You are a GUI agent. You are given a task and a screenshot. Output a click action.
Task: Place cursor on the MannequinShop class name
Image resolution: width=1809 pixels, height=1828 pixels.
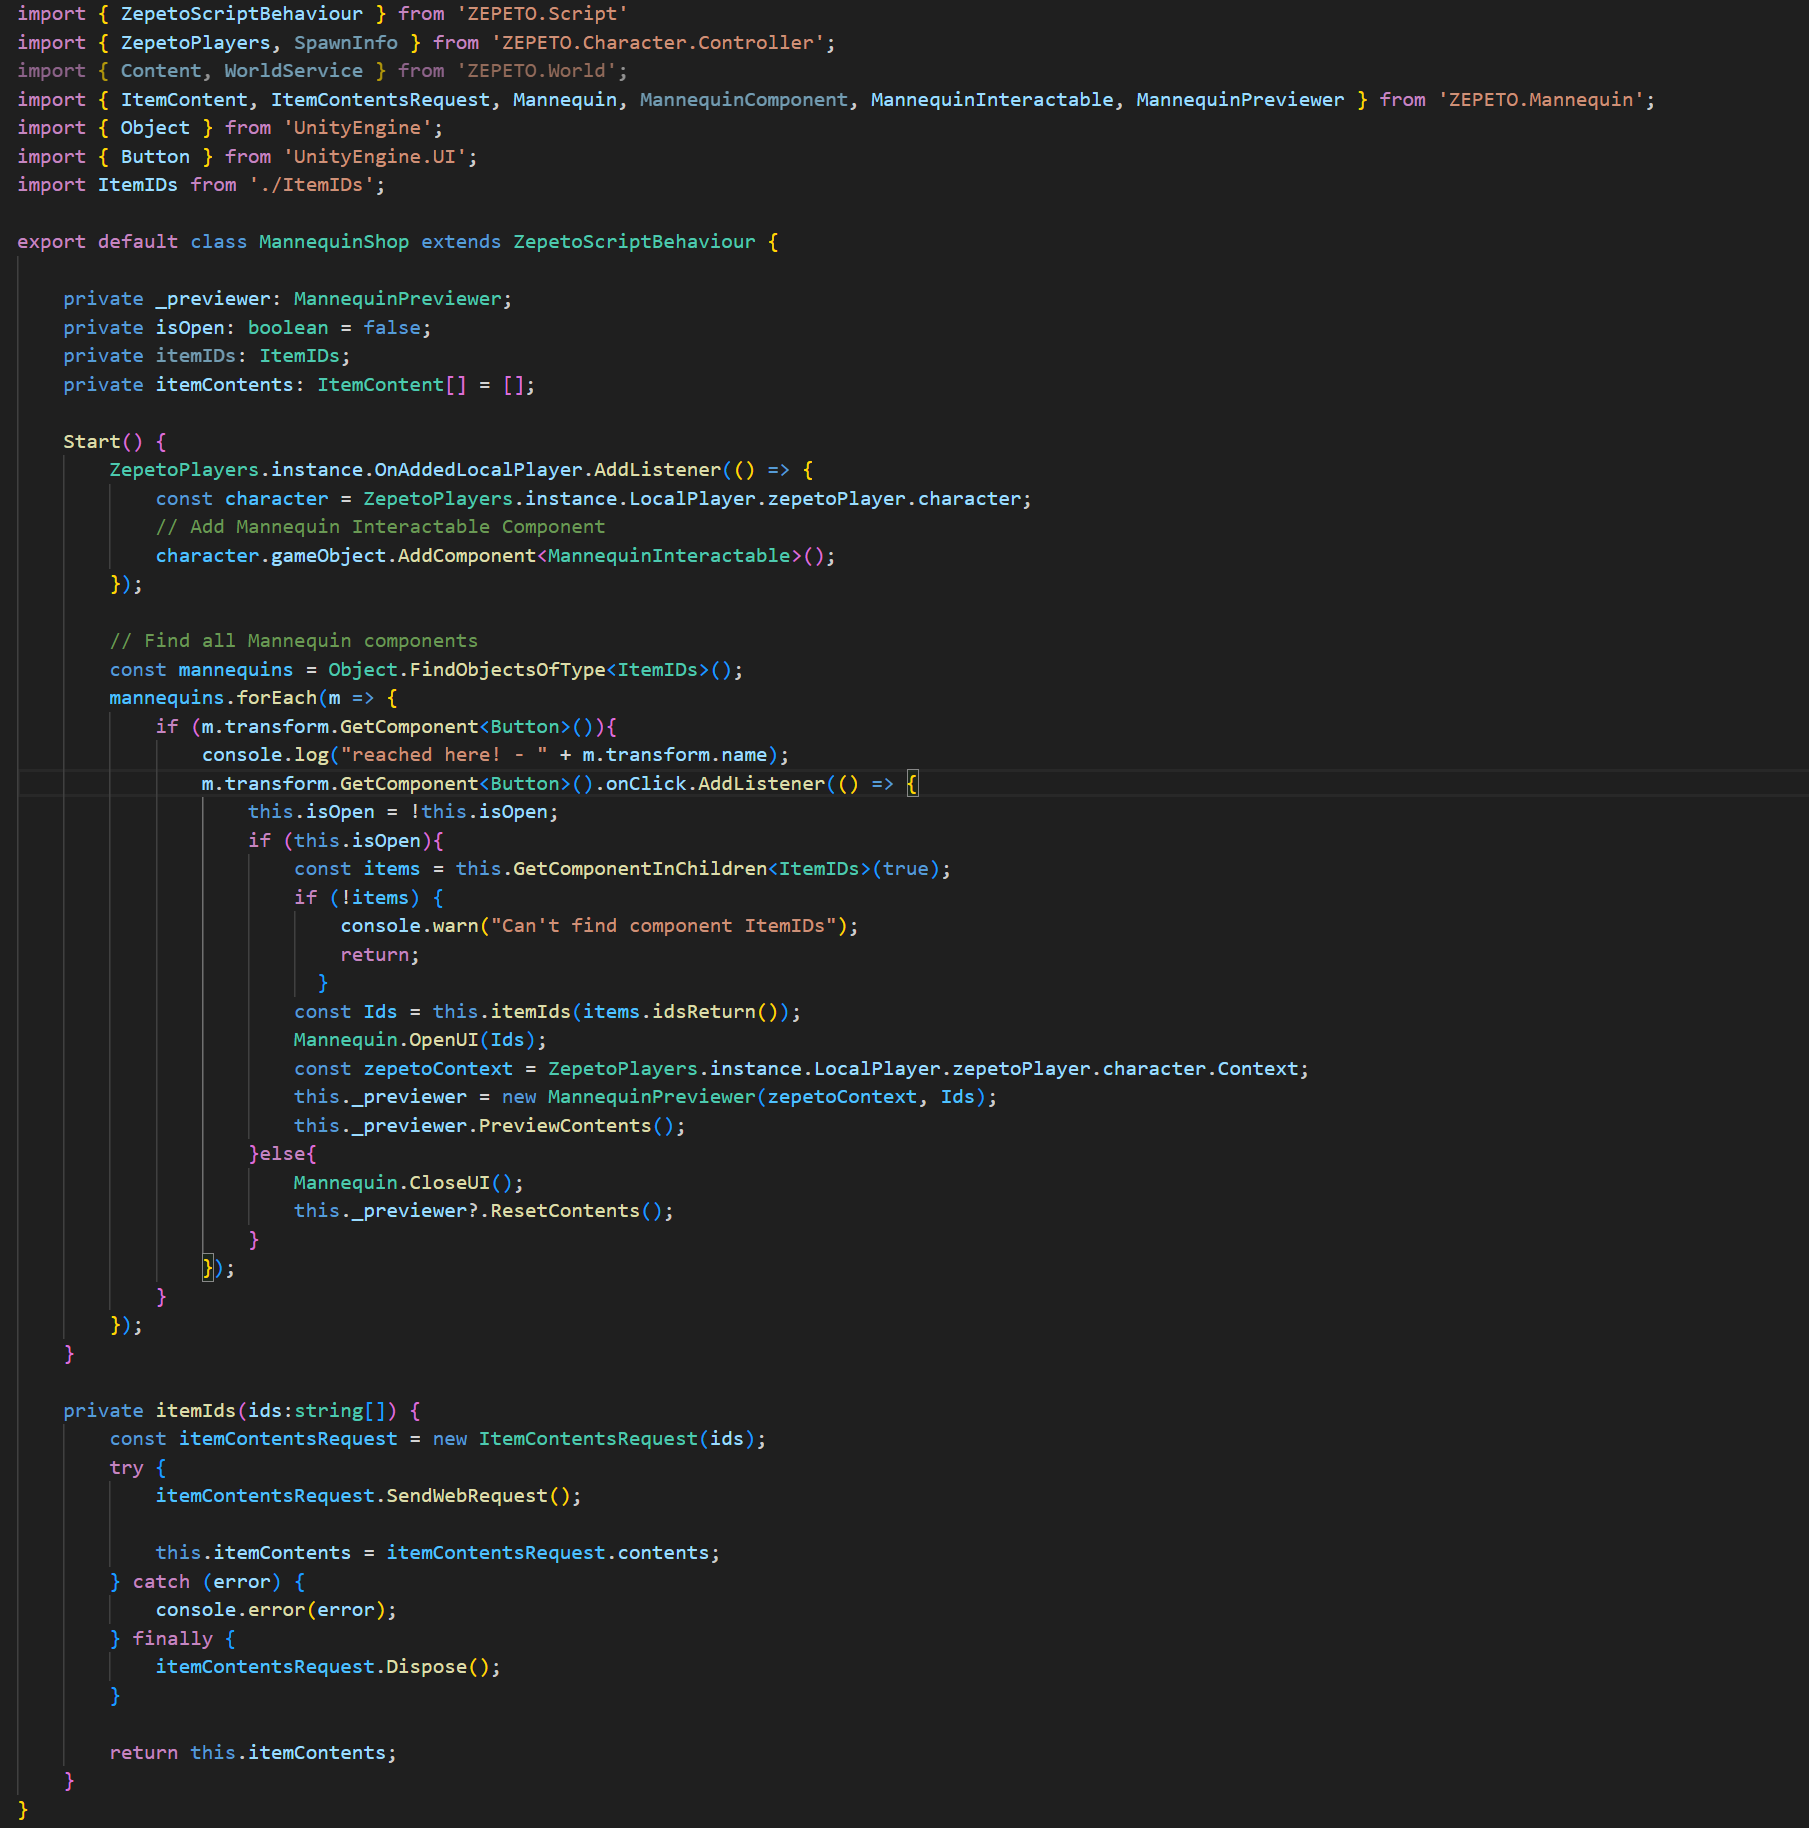point(333,241)
